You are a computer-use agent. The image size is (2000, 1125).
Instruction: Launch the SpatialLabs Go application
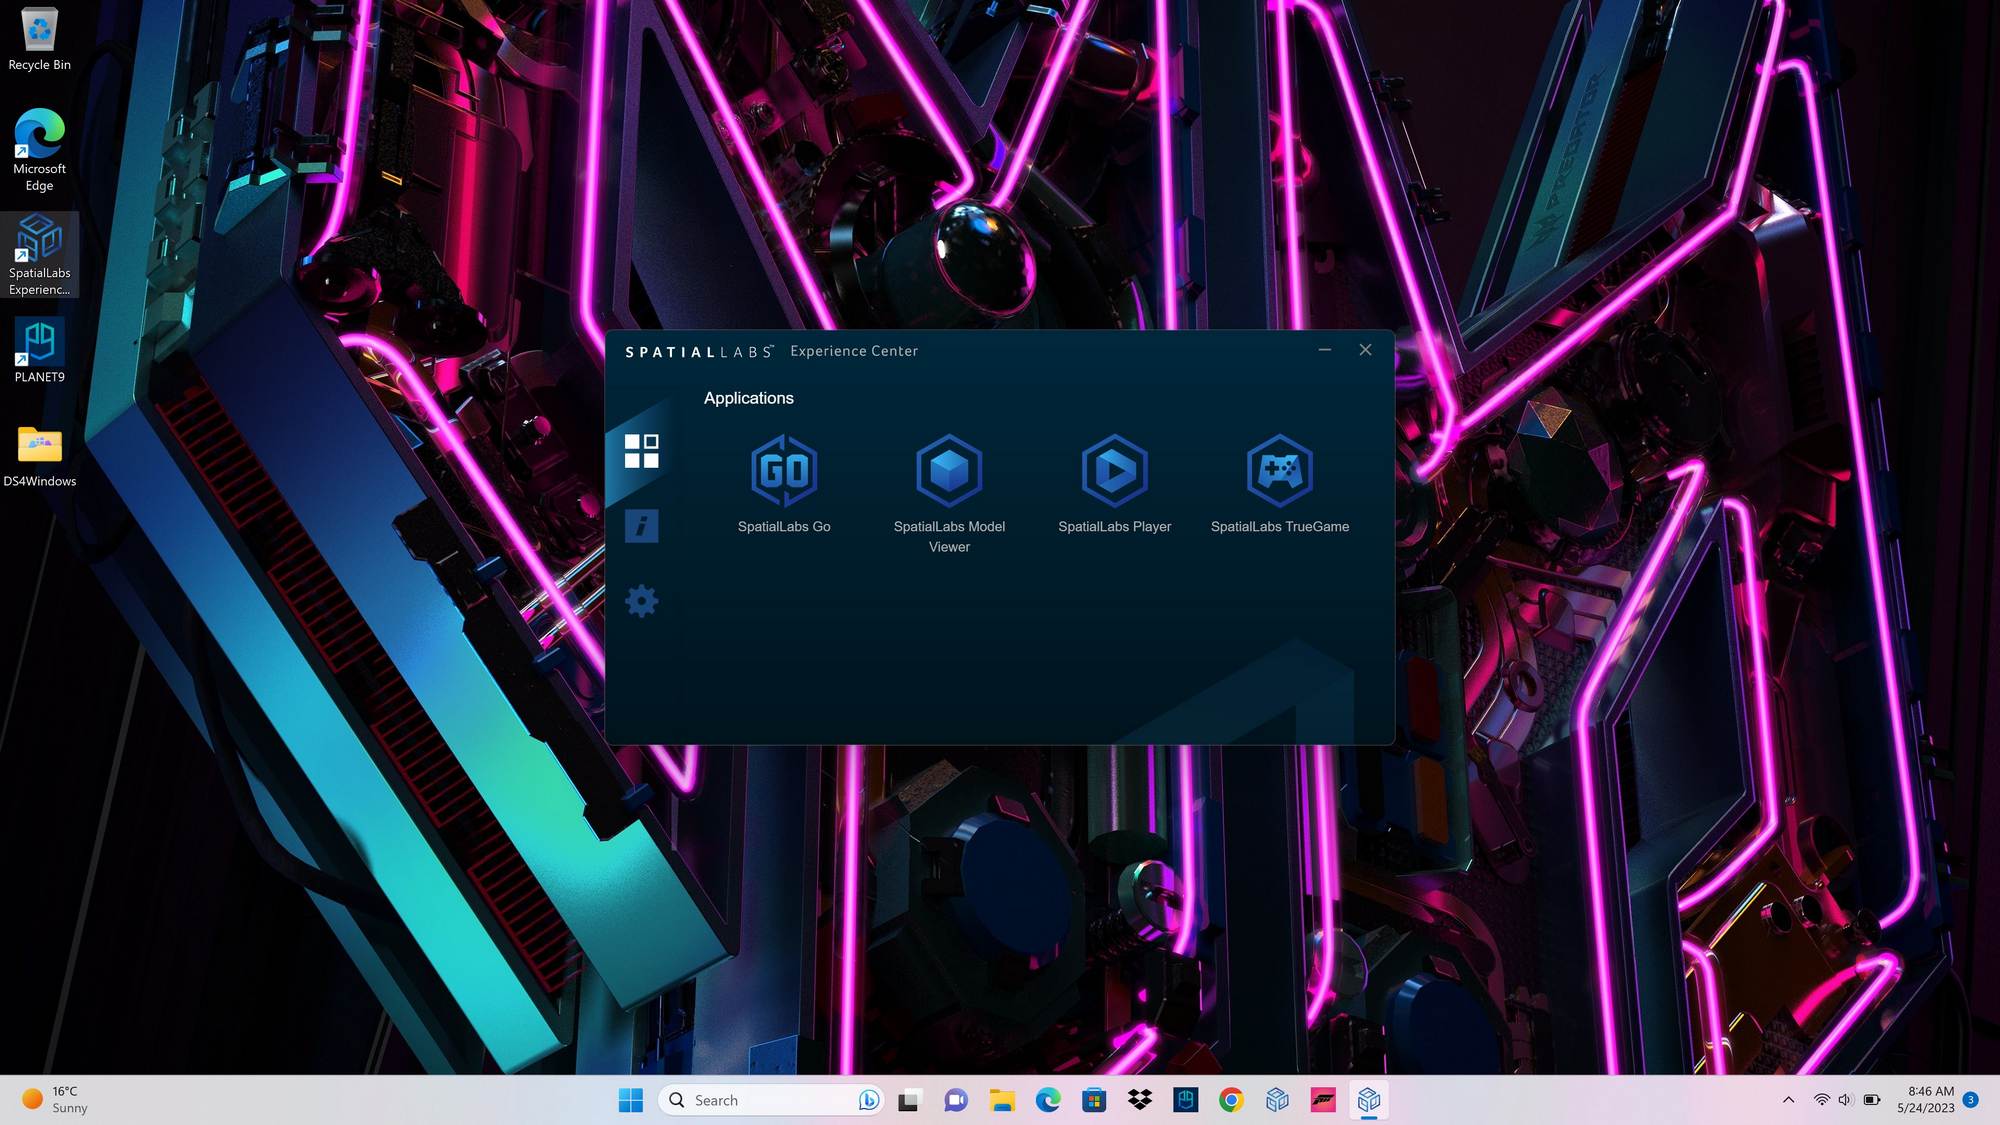coord(784,470)
